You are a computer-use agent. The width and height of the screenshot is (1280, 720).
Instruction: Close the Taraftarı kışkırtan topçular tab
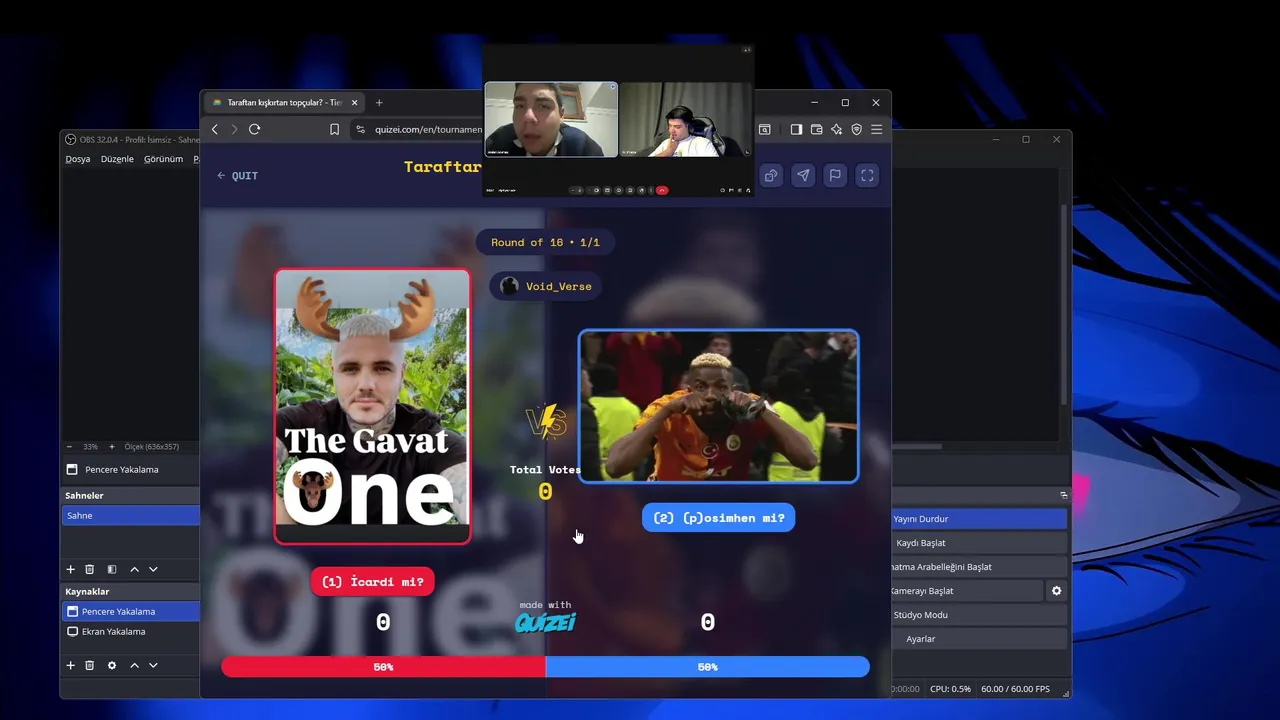(354, 102)
